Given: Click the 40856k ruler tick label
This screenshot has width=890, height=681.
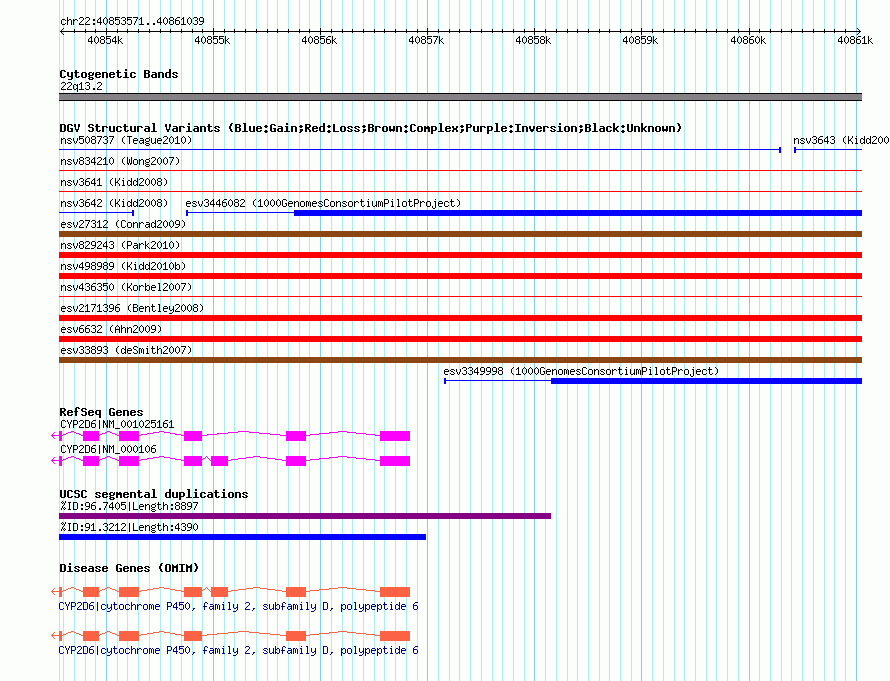Looking at the screenshot, I should (319, 40).
